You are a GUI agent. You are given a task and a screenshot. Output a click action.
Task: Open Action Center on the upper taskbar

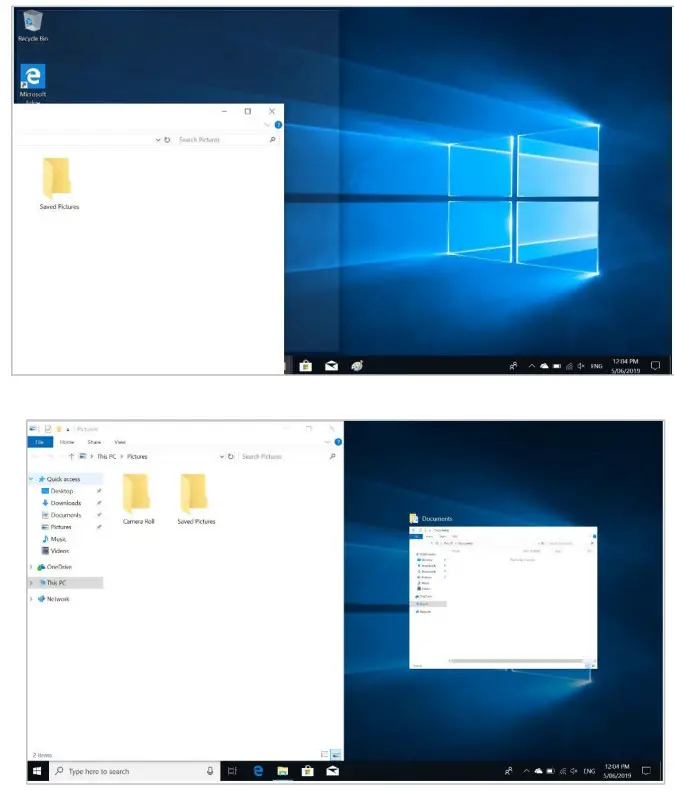tap(655, 366)
